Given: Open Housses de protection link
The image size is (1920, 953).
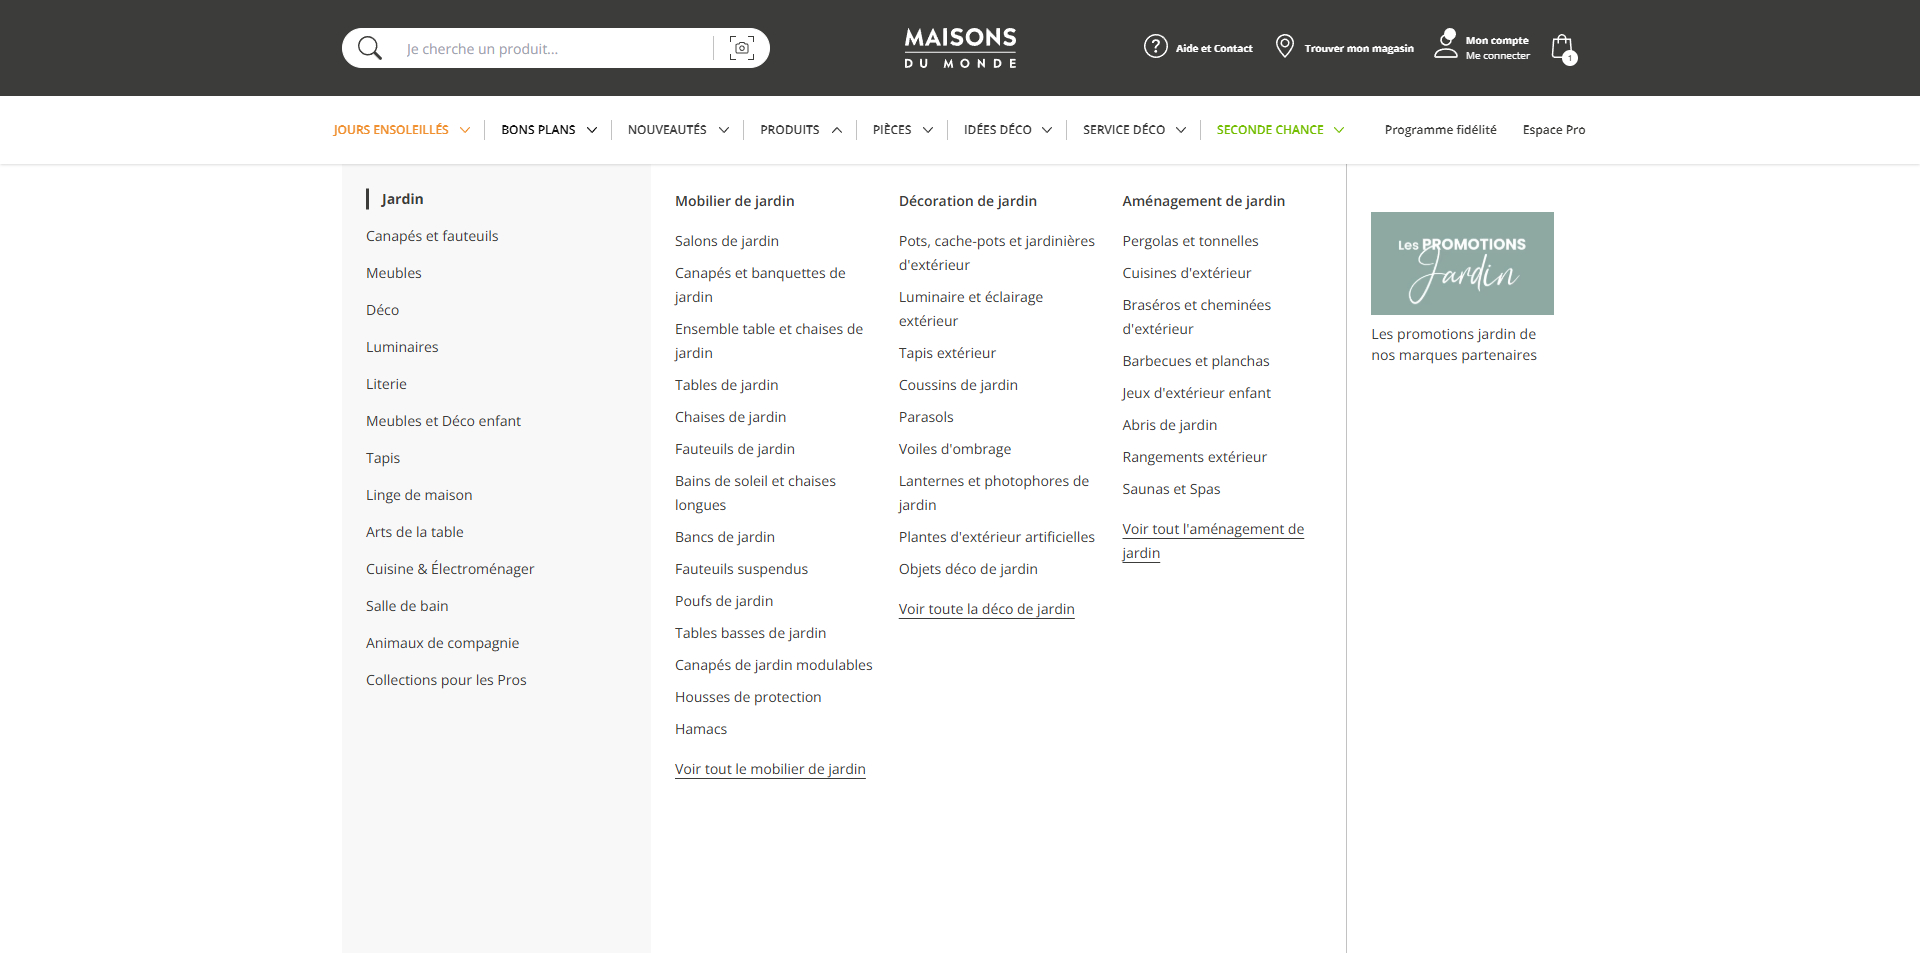Looking at the screenshot, I should [748, 697].
